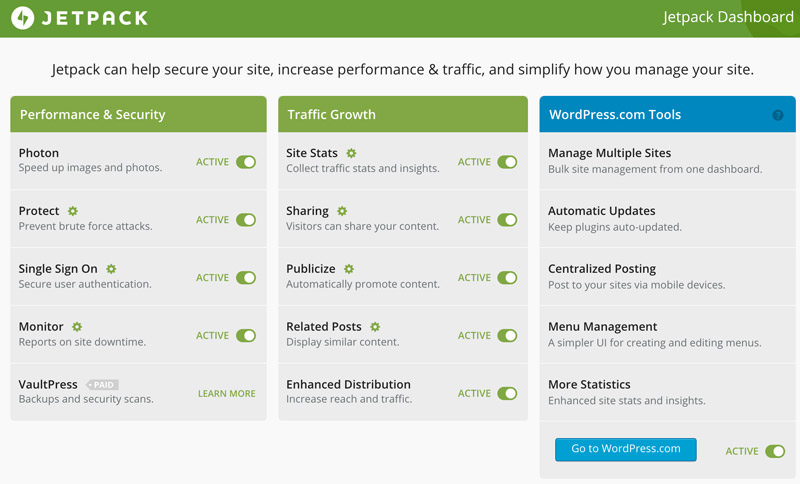Click Site Stats module title

(312, 152)
